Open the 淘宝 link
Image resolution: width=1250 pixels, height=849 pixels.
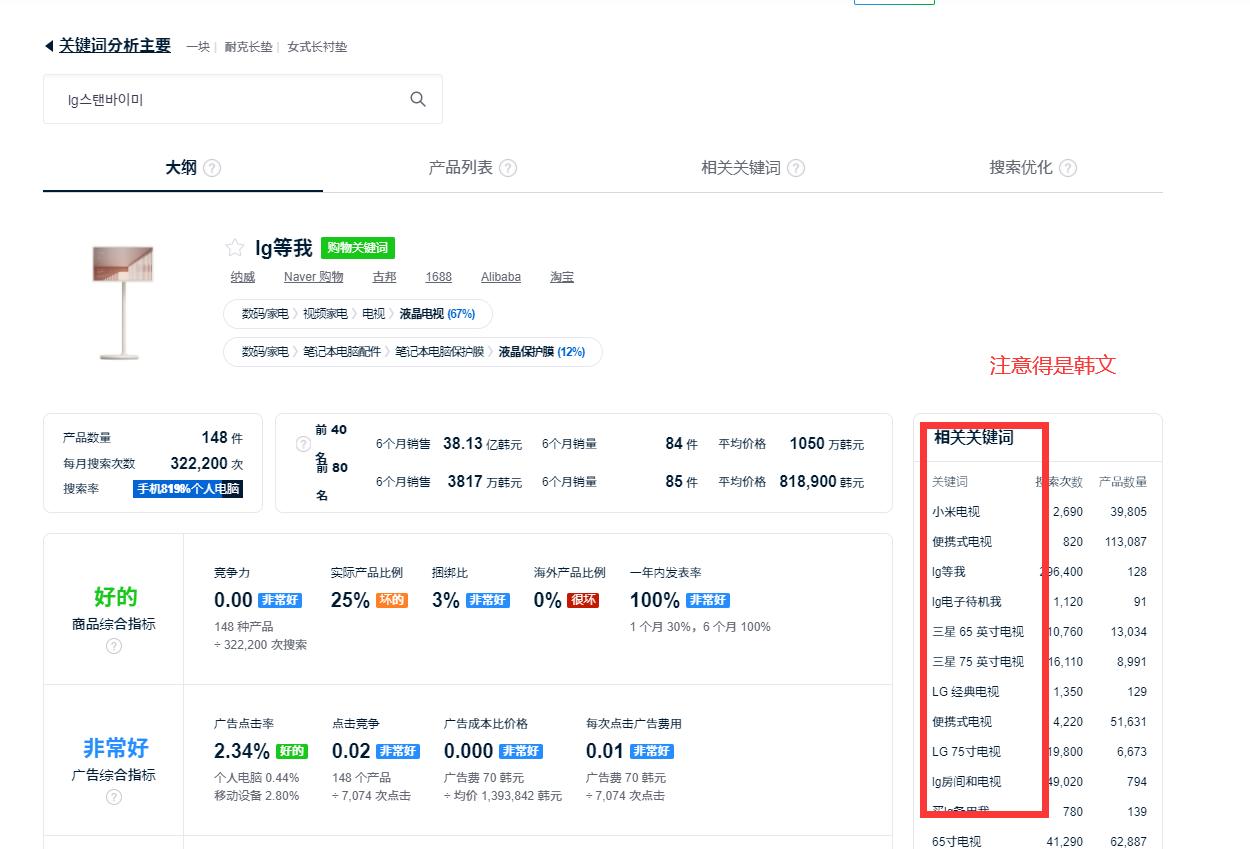(x=561, y=277)
